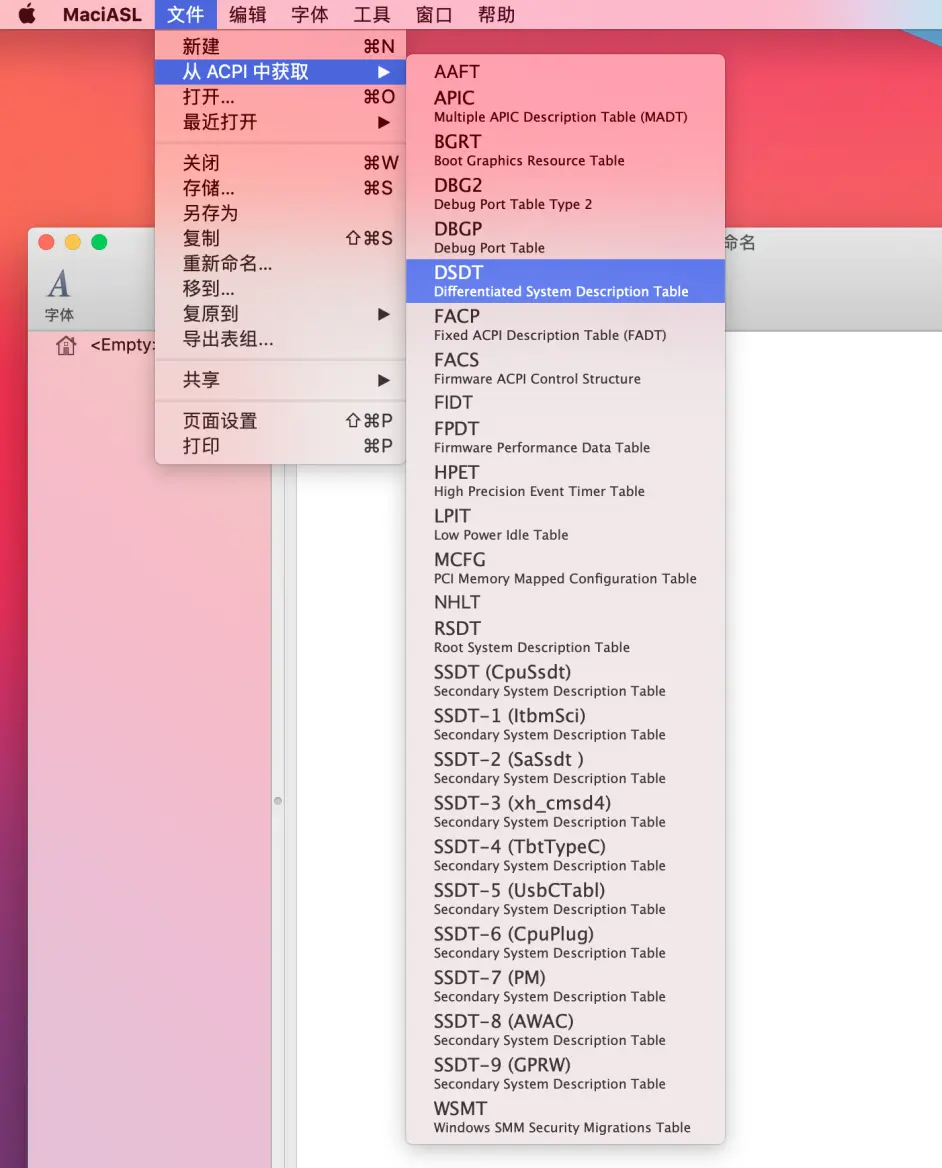Choose 关闭 from the file menu
The width and height of the screenshot is (942, 1168).
point(280,162)
